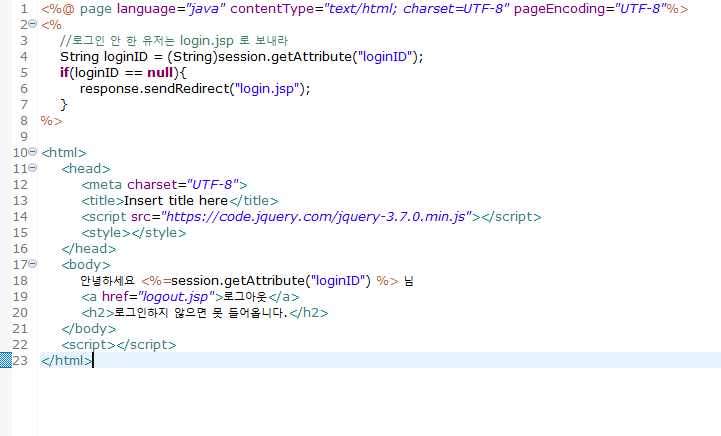This screenshot has width=721, height=436.
Task: Collapse the body fold on line 17
Action: coord(33,264)
